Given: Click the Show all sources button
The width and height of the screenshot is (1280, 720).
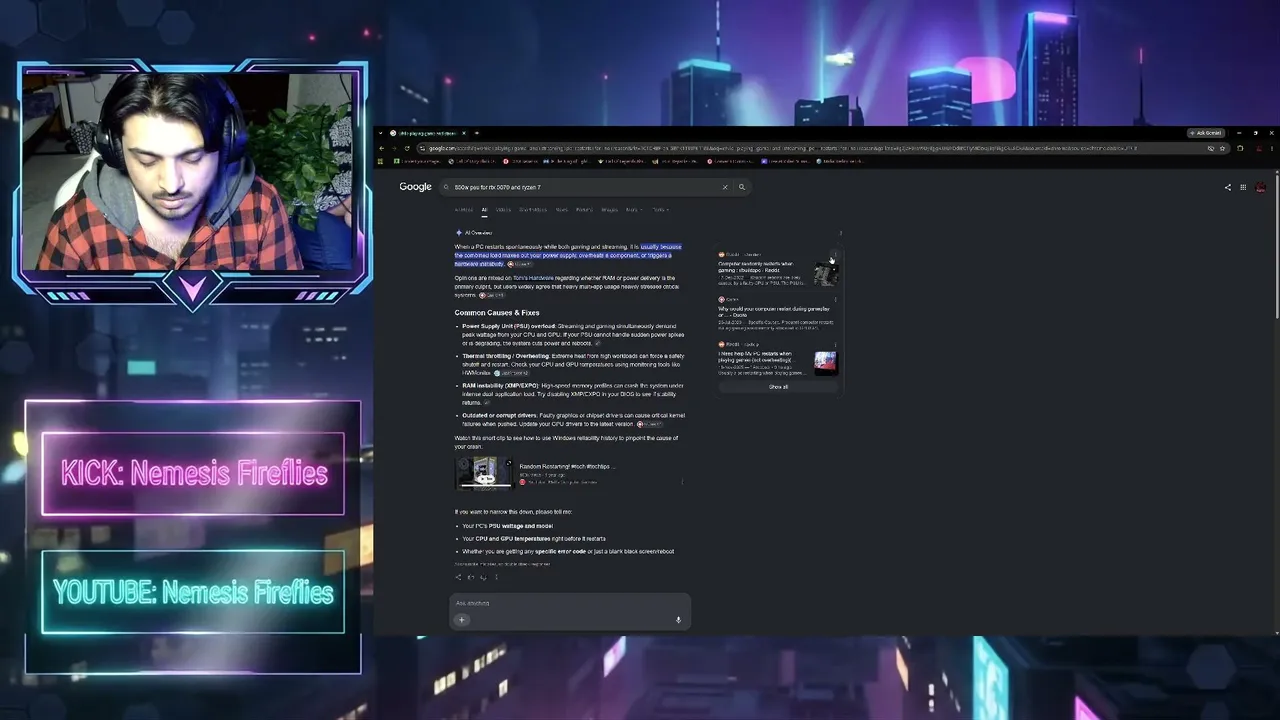Looking at the screenshot, I should coord(778,387).
